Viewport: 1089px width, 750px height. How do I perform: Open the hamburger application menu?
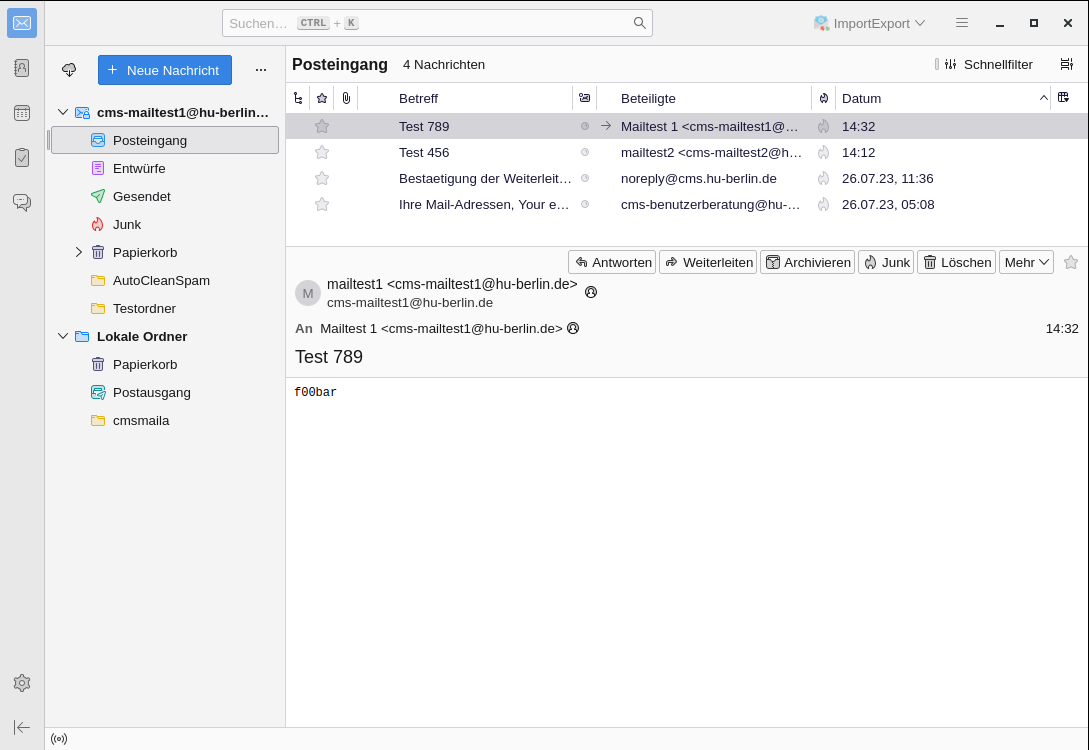(962, 23)
